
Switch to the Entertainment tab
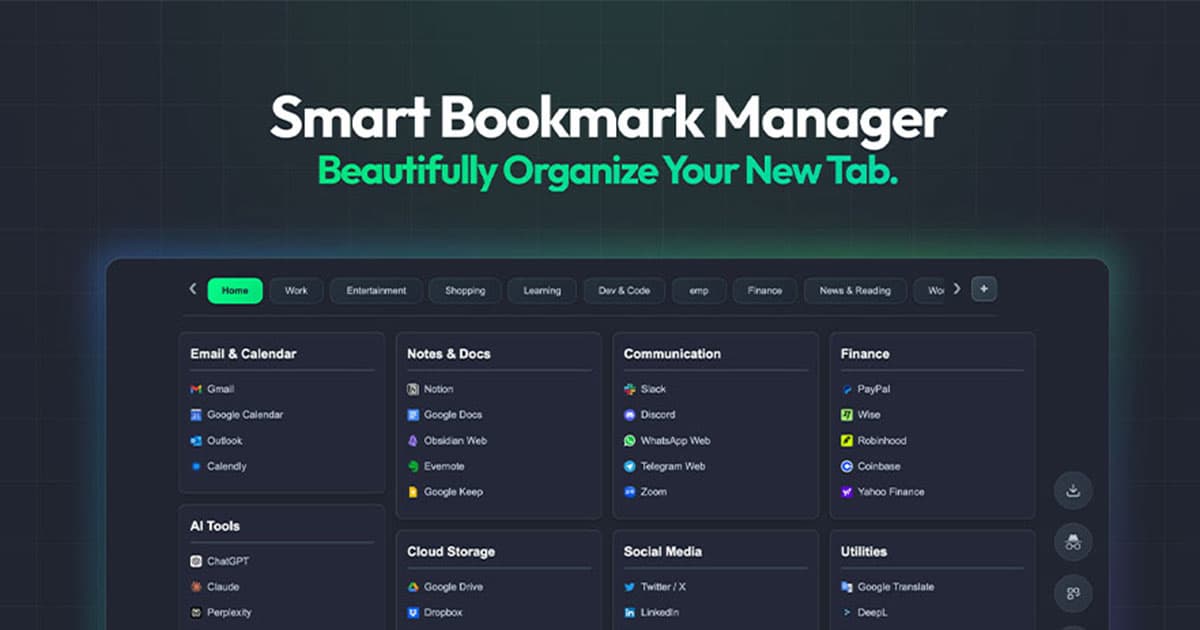(376, 291)
